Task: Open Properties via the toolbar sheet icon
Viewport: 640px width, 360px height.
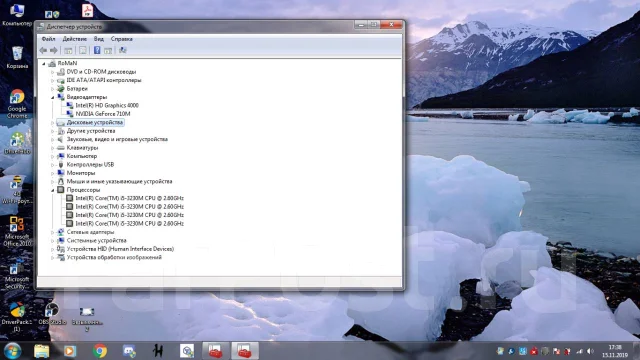Action: [82, 50]
